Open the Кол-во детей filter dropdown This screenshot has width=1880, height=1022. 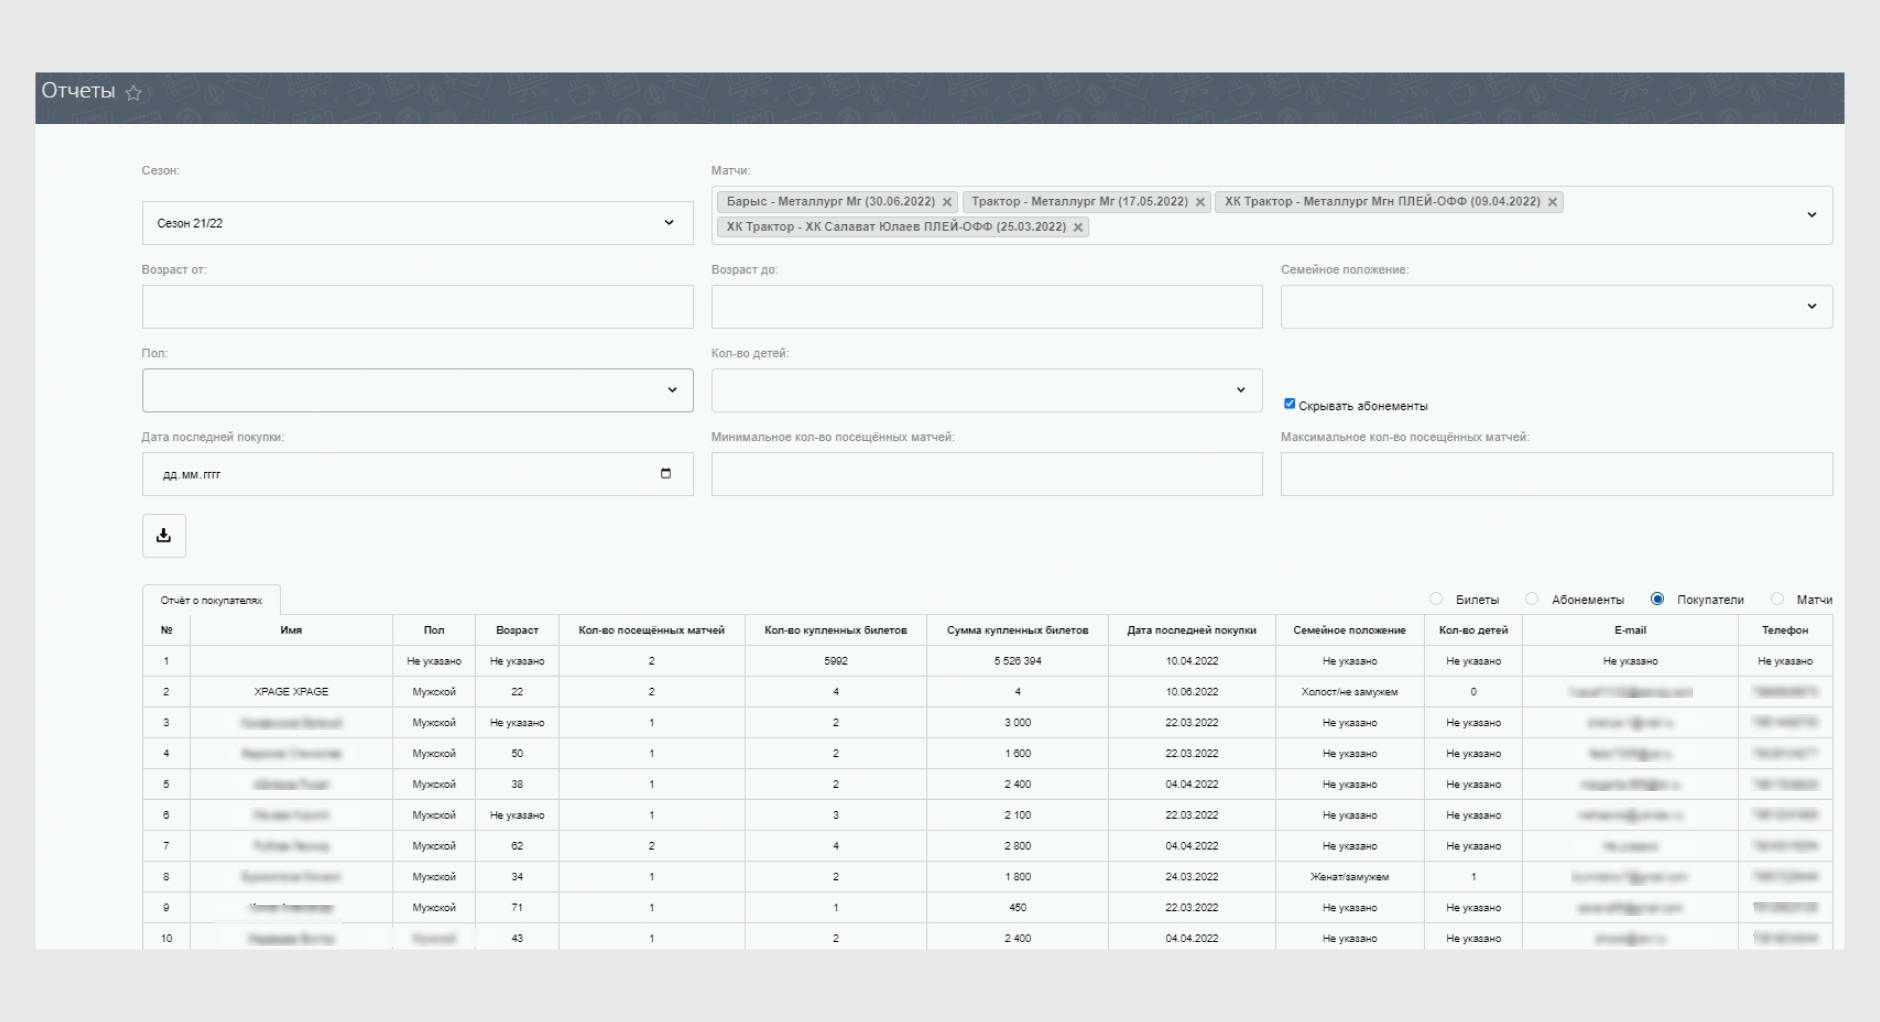click(x=986, y=390)
